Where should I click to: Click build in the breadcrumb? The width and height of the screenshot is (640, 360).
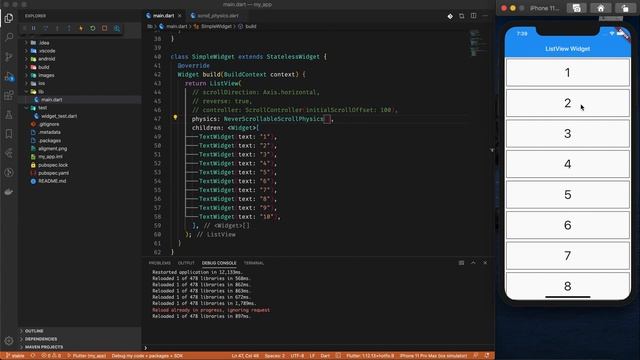coord(251,27)
